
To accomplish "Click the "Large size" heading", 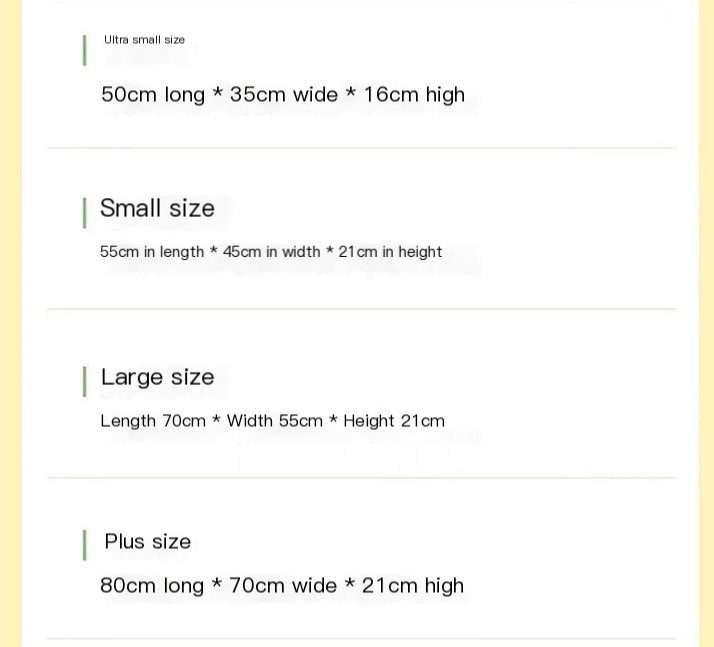I will pos(157,377).
